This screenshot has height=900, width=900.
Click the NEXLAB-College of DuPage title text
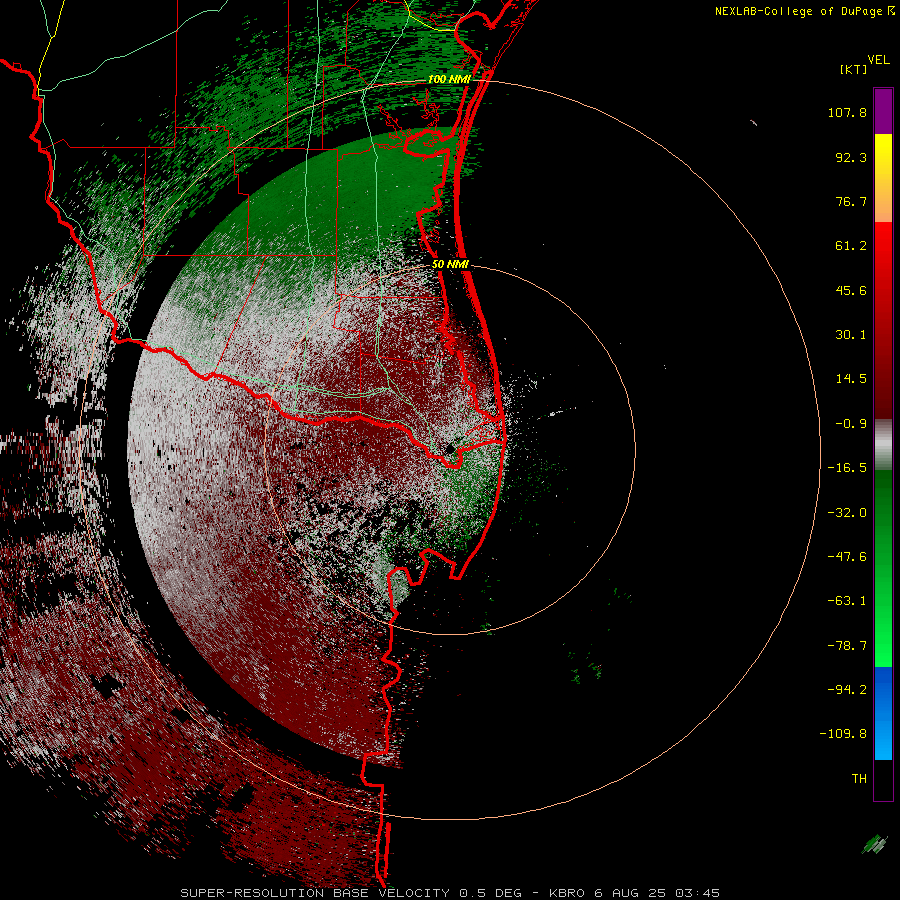tap(805, 11)
